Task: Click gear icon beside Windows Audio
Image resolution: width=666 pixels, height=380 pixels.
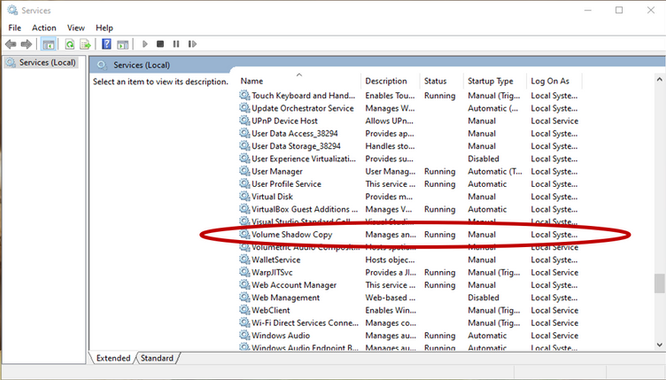Action: (244, 335)
